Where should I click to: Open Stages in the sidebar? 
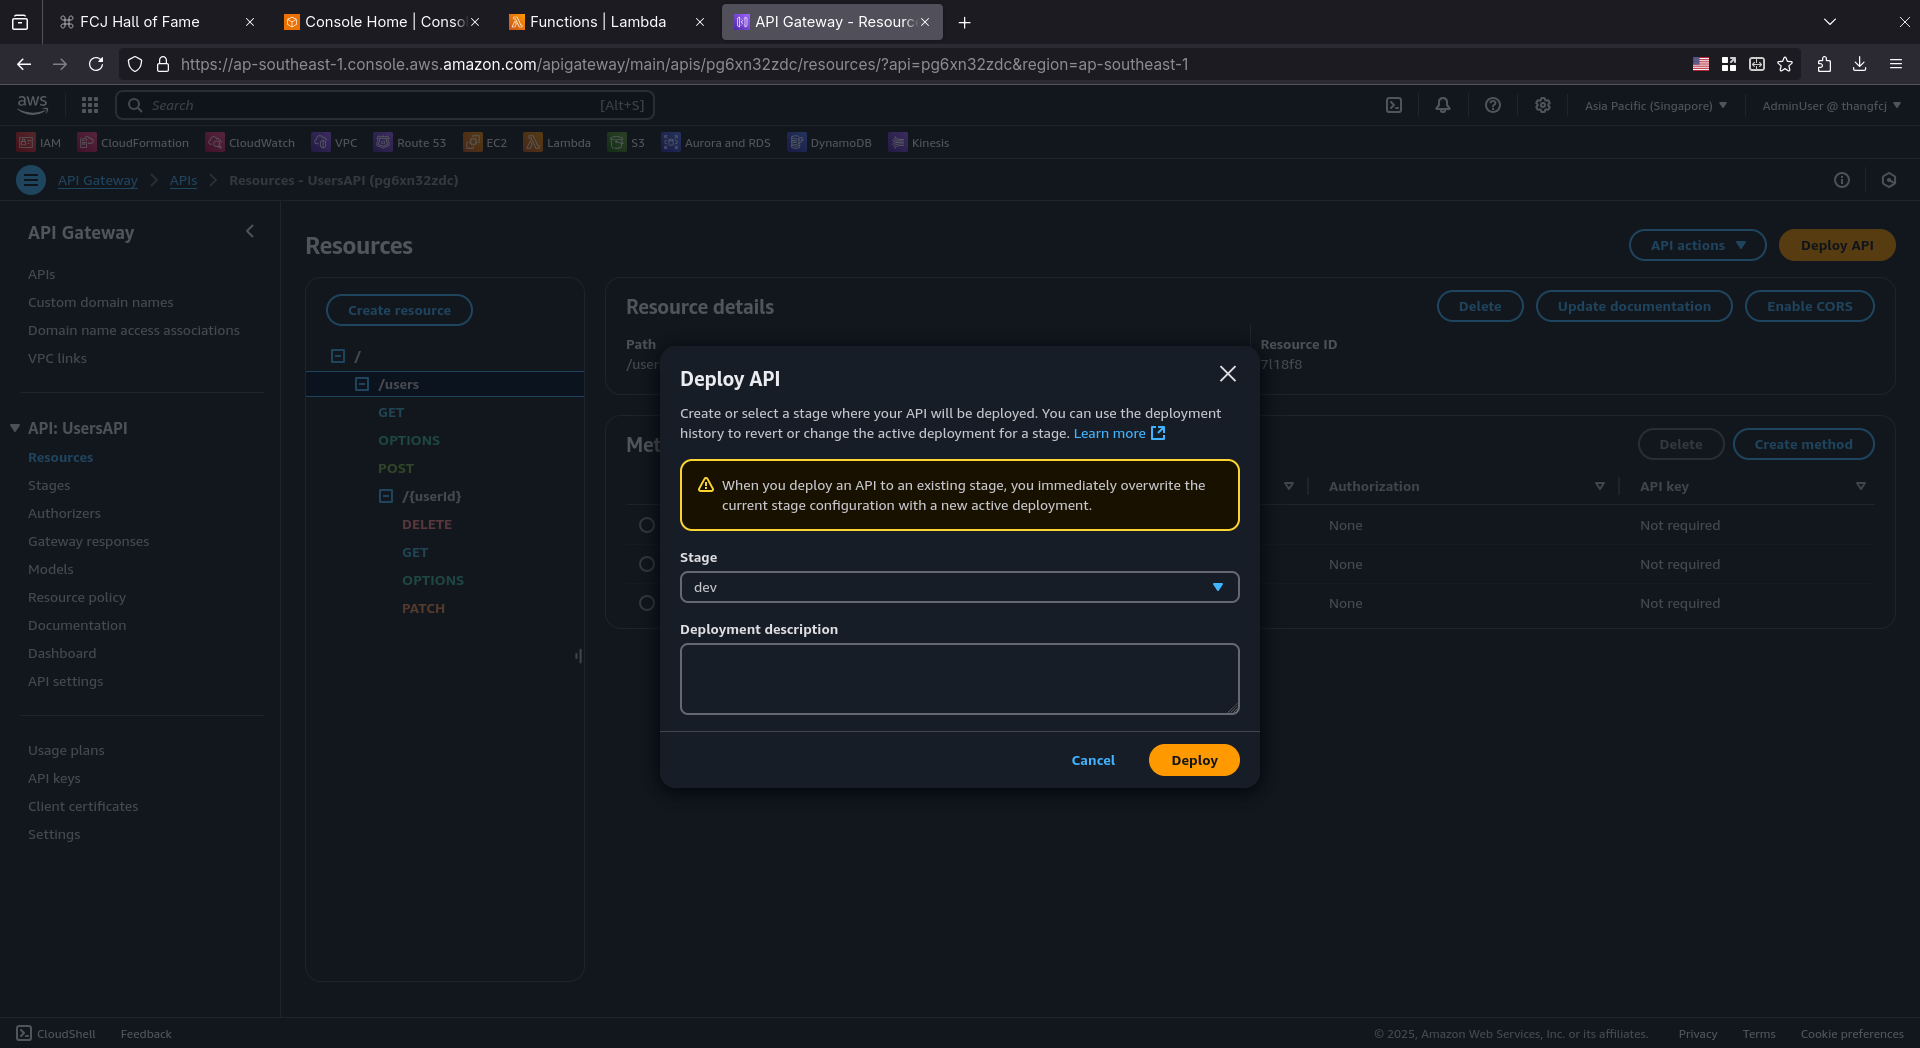click(x=49, y=485)
